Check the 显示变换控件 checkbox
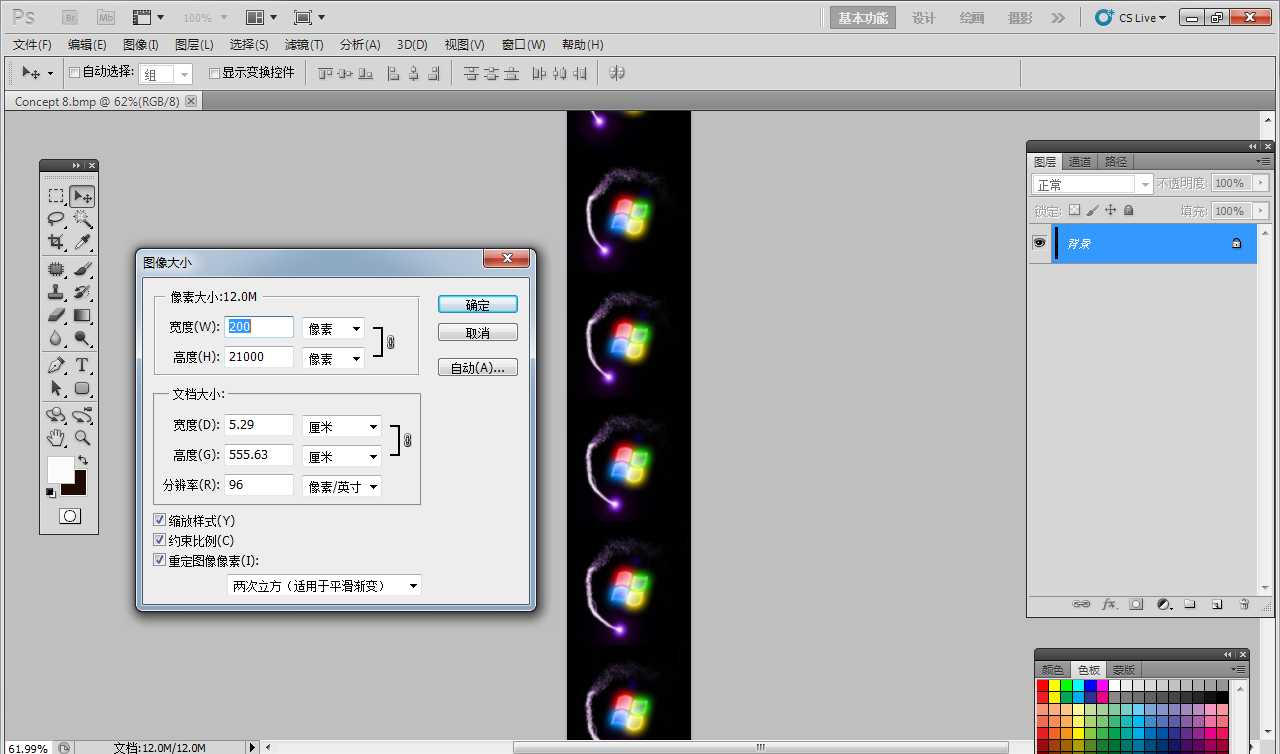 (x=214, y=72)
